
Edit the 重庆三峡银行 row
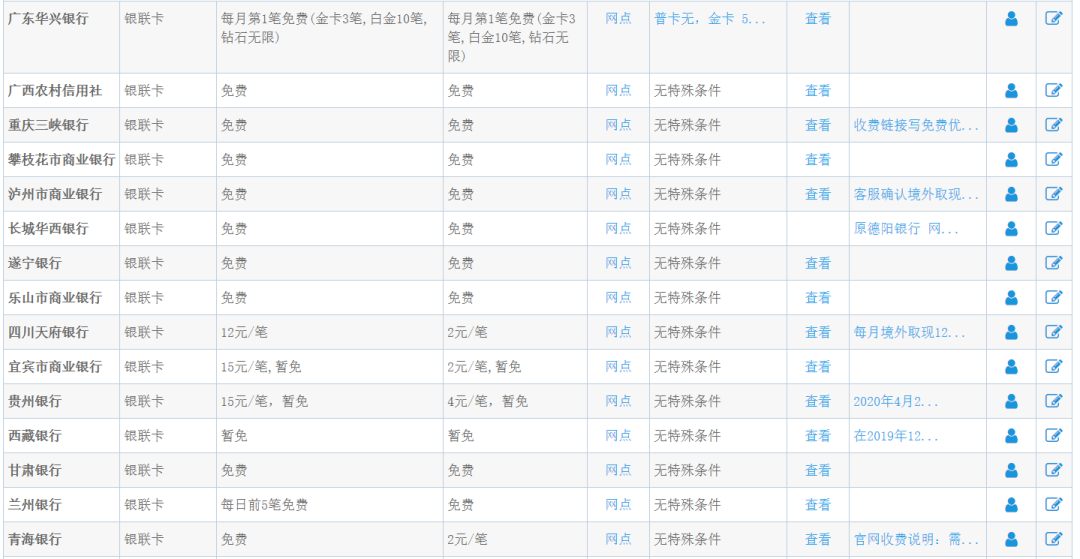(x=1054, y=125)
